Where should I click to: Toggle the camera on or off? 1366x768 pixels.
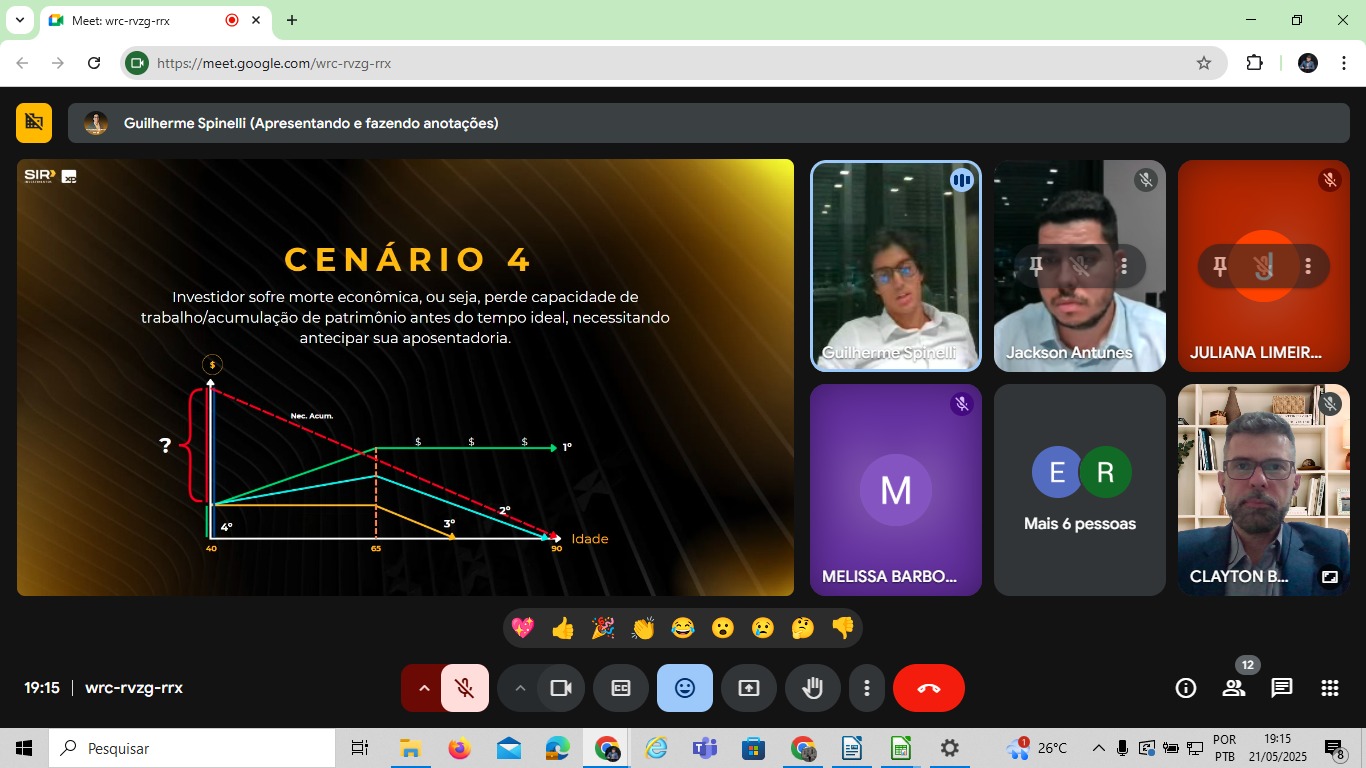coord(561,688)
